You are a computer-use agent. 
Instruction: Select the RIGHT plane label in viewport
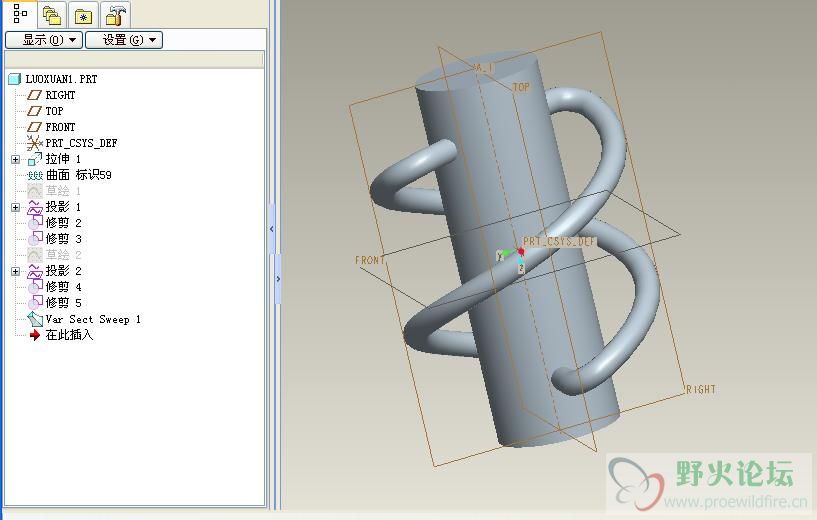coord(701,389)
